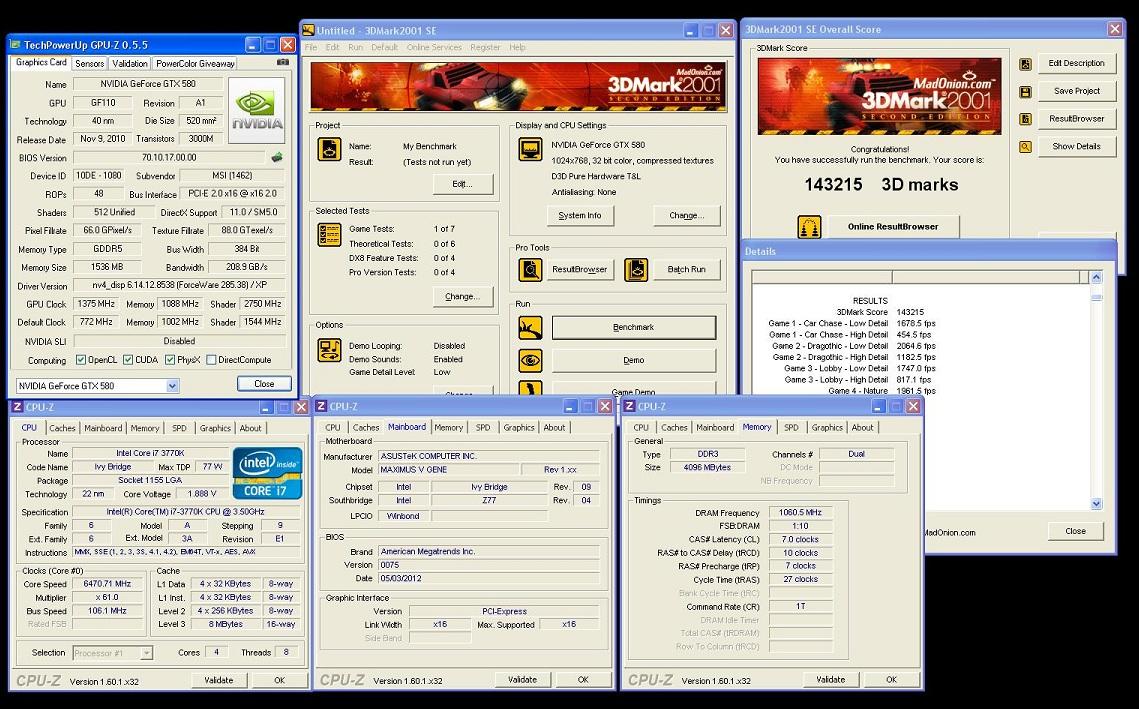Click the Benchmark button
This screenshot has width=1139, height=709.
click(633, 328)
